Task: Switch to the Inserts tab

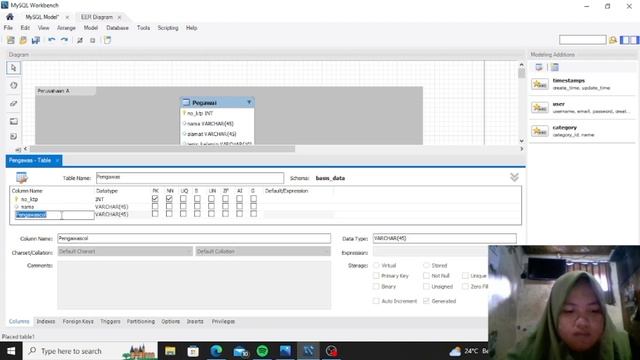Action: click(195, 322)
